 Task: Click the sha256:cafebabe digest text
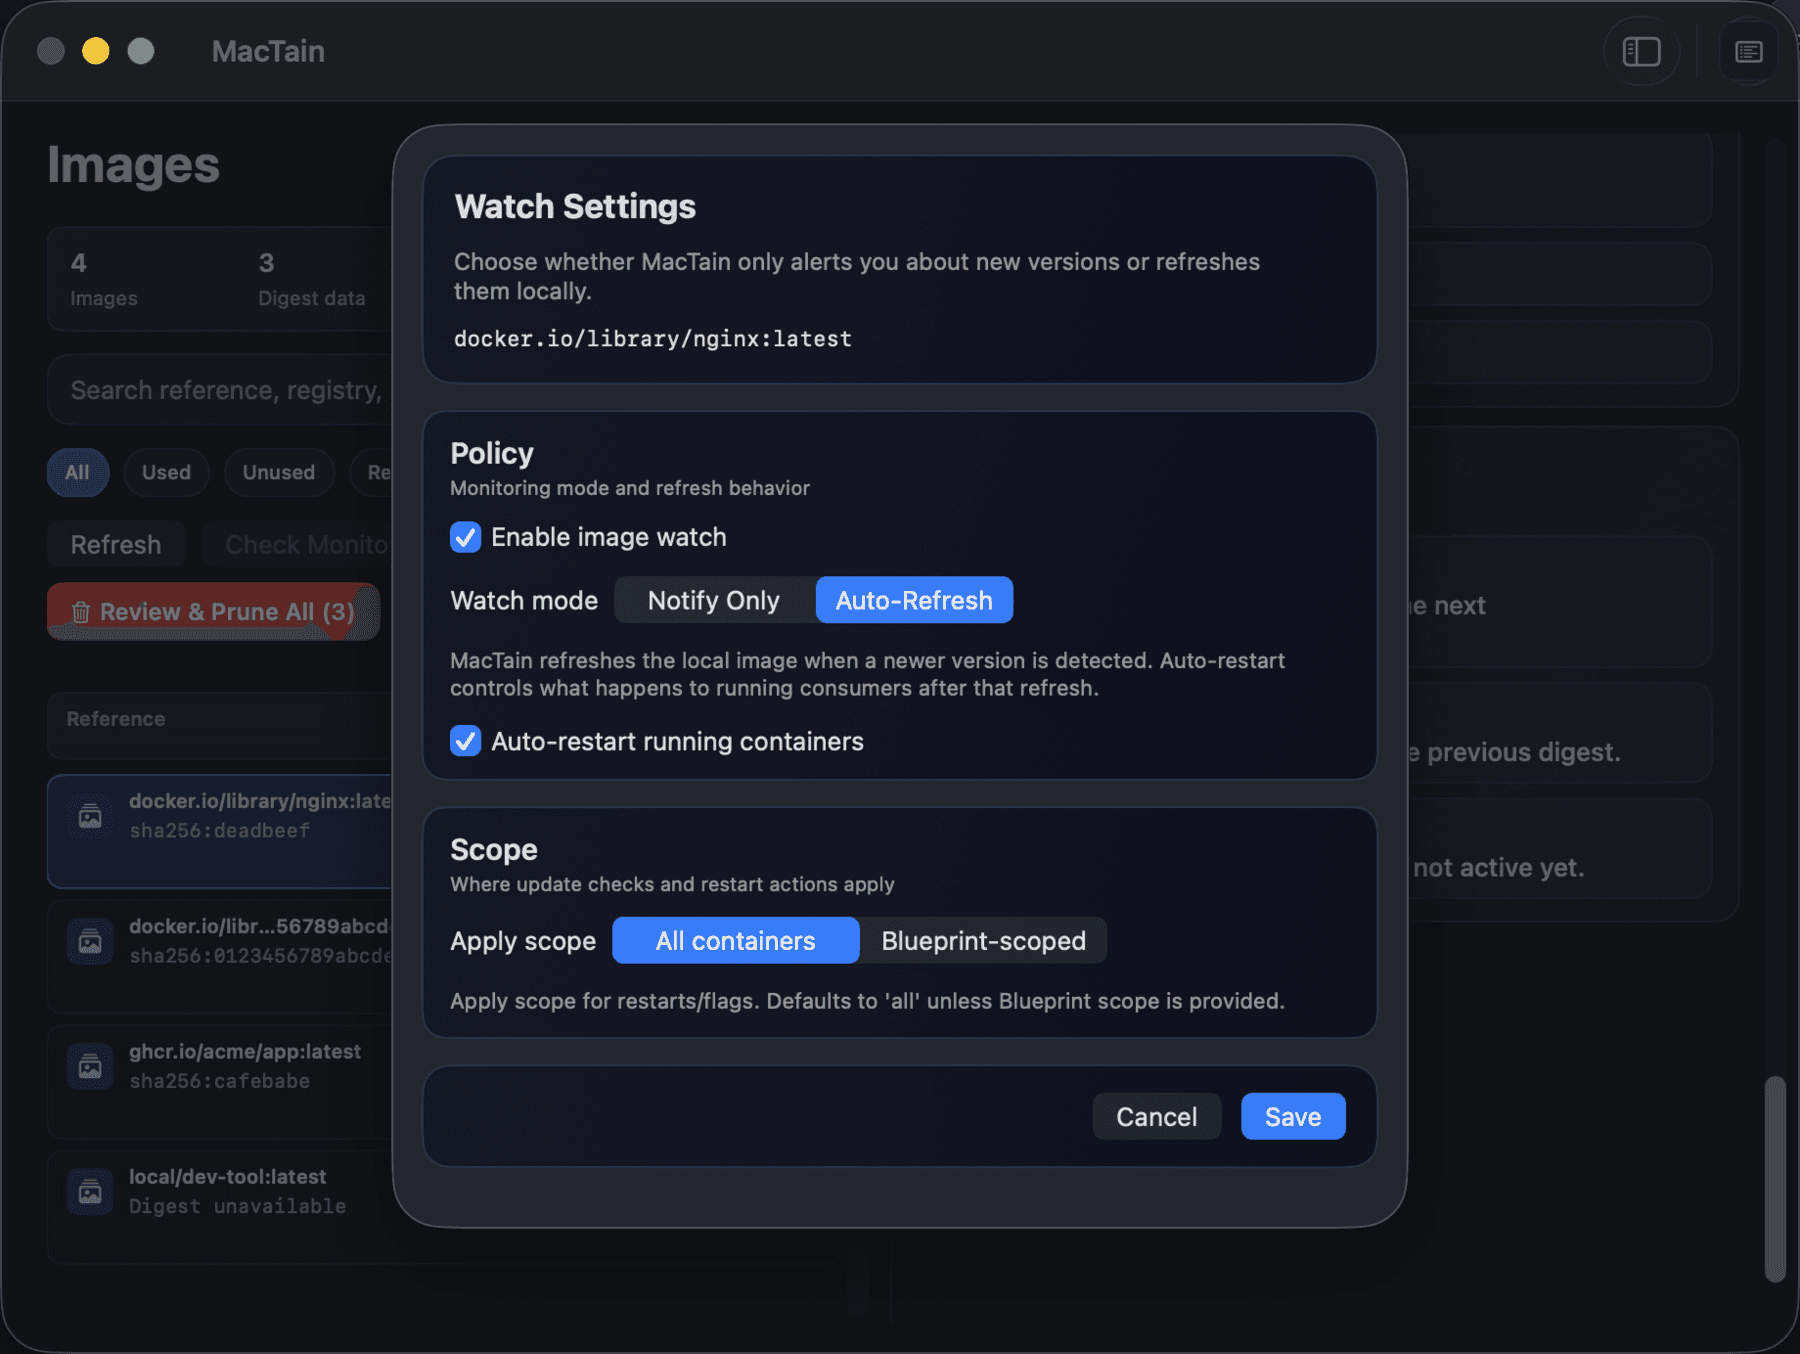pyautogui.click(x=219, y=1081)
